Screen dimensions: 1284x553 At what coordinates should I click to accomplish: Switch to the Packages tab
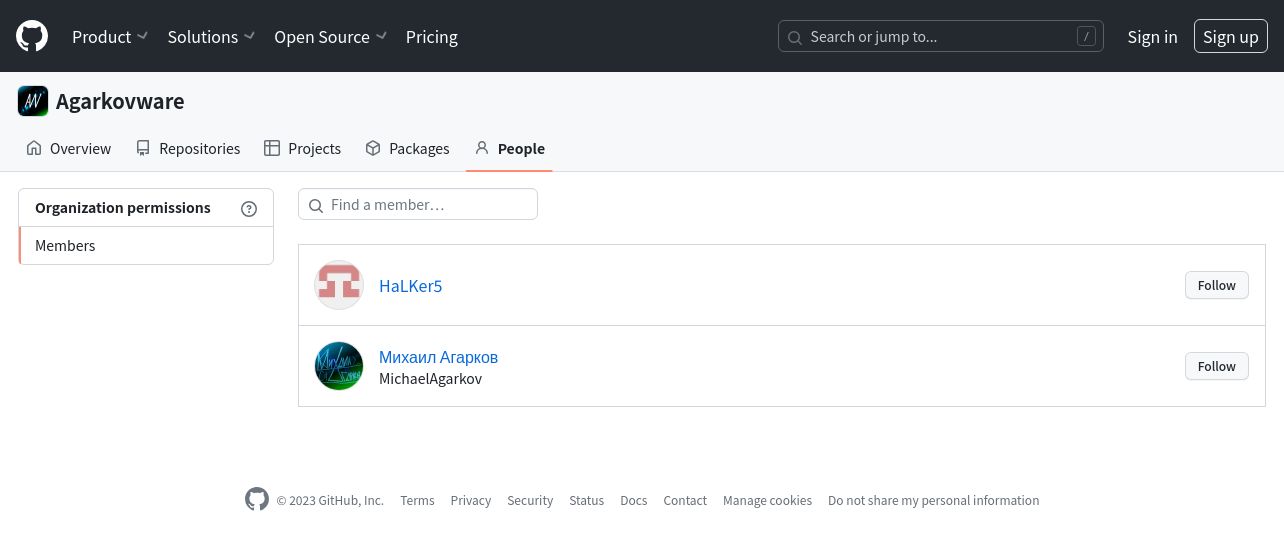[x=407, y=148]
